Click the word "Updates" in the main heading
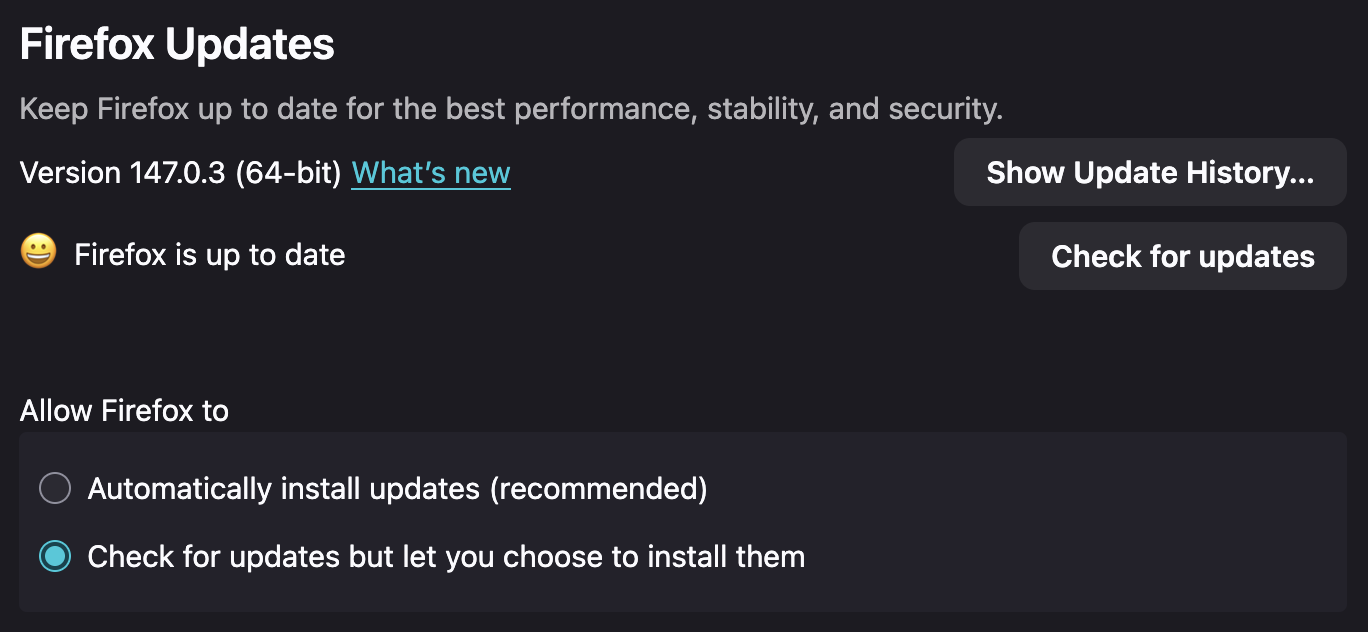This screenshot has height=632, width=1368. point(250,45)
